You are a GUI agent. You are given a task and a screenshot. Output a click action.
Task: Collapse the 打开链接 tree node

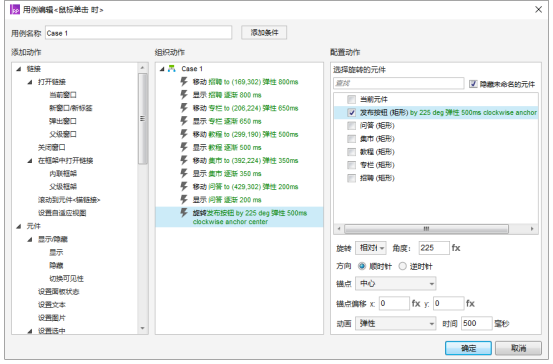tap(30, 82)
